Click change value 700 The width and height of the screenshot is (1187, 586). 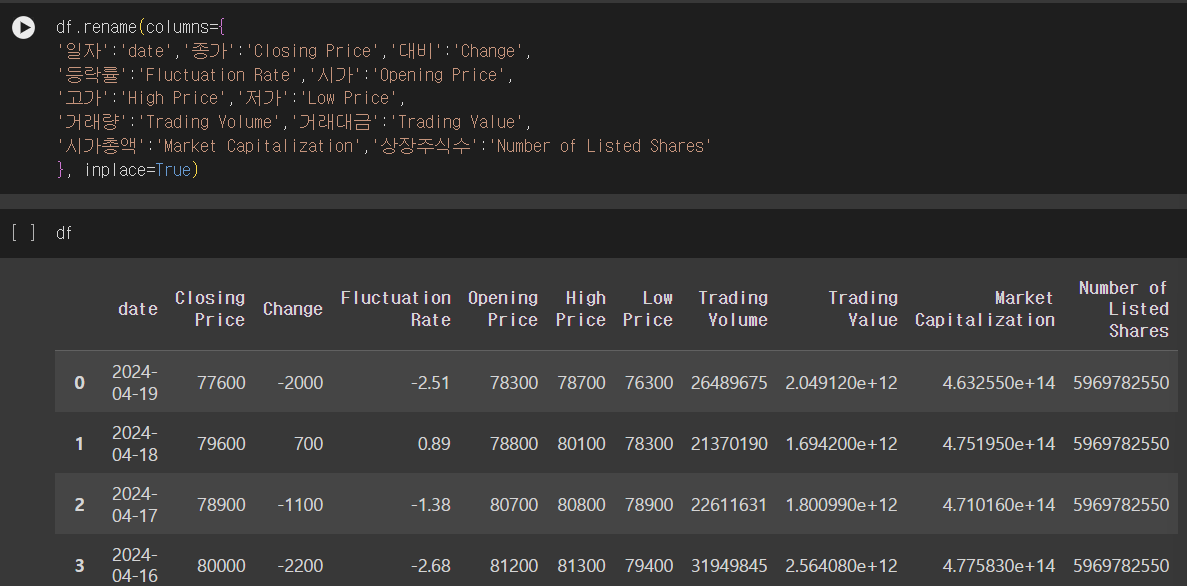309,444
